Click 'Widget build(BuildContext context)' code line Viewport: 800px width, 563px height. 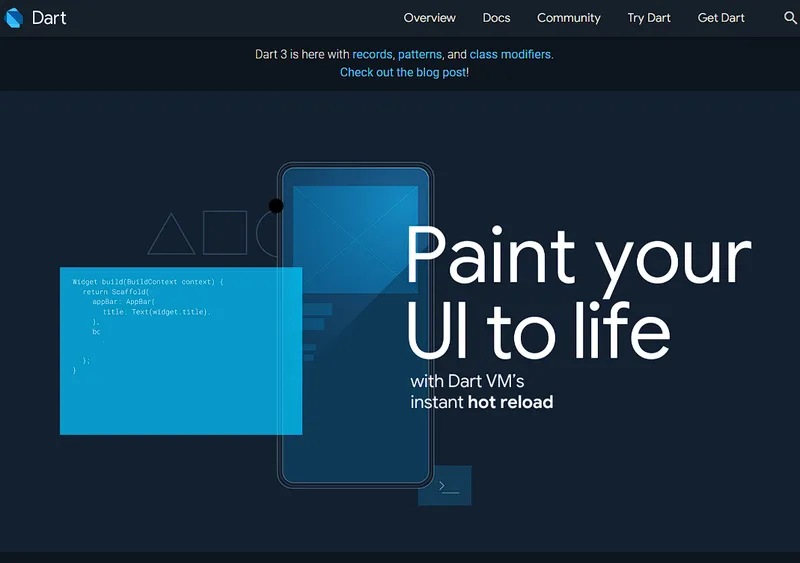148,282
